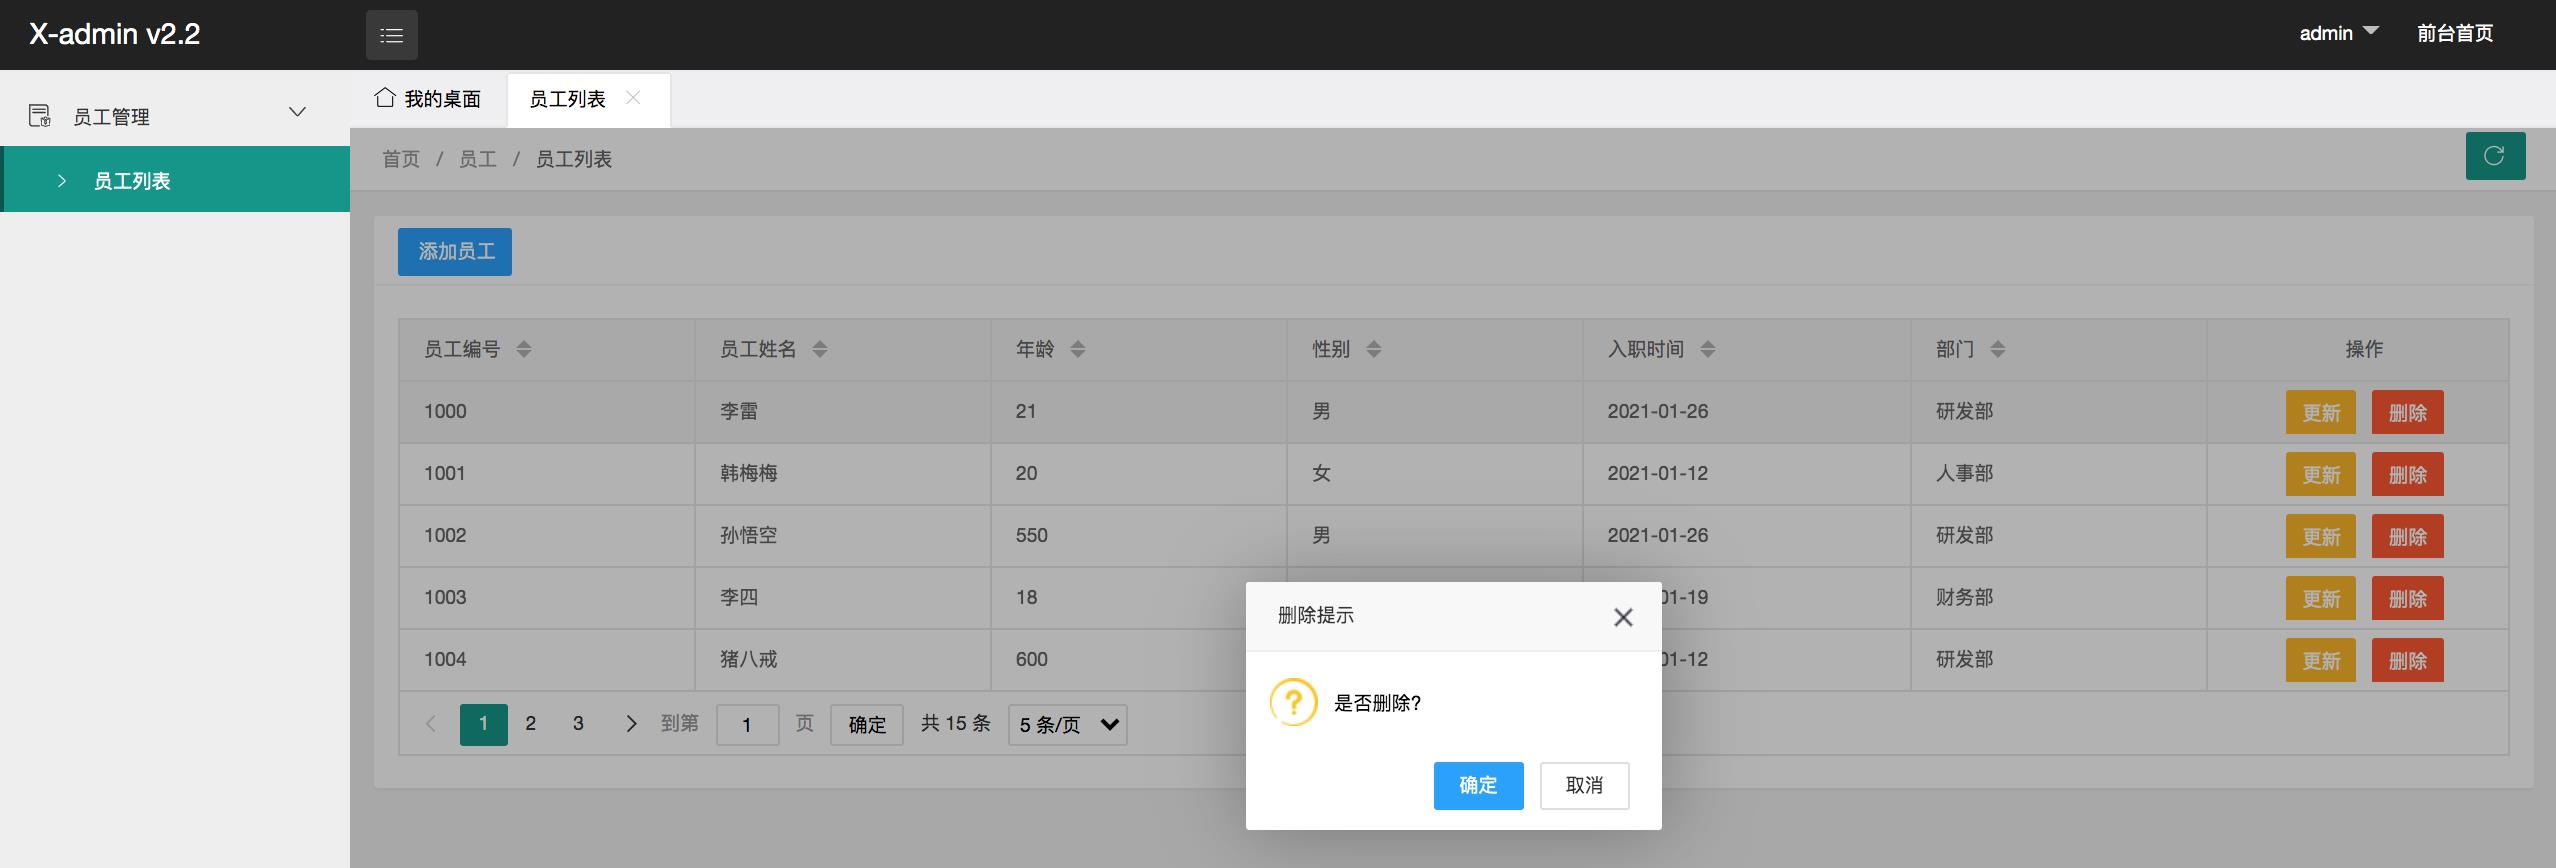Viewport: 2556px width, 868px height.
Task: Click 删除 for employee 1004
Action: tap(2407, 660)
